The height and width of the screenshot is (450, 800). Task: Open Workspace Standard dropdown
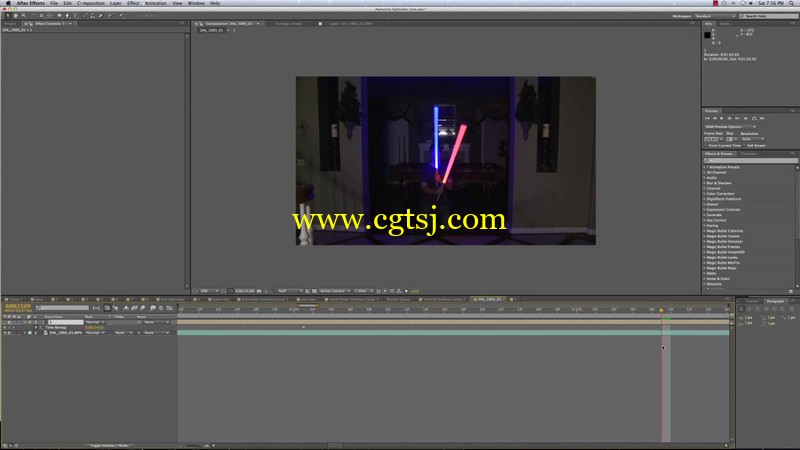[715, 16]
